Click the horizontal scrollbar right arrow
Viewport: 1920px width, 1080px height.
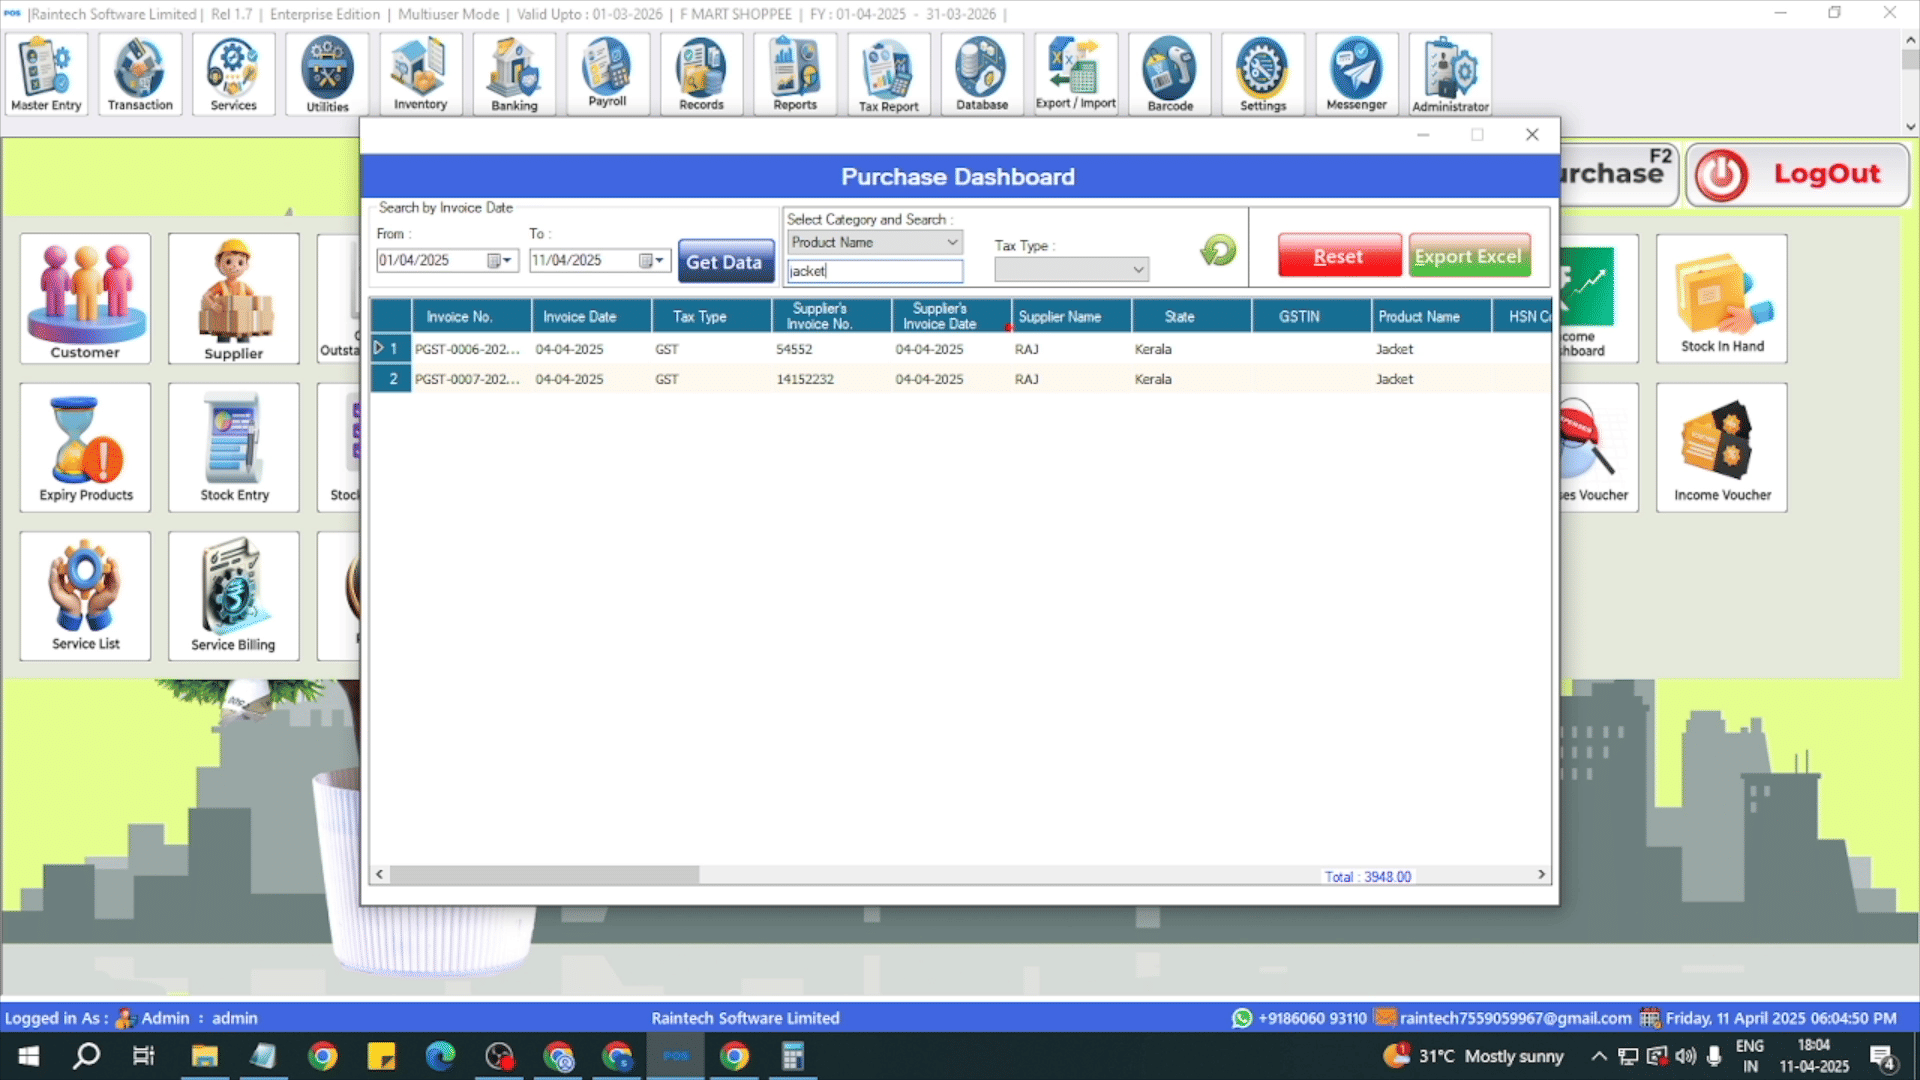[1541, 875]
